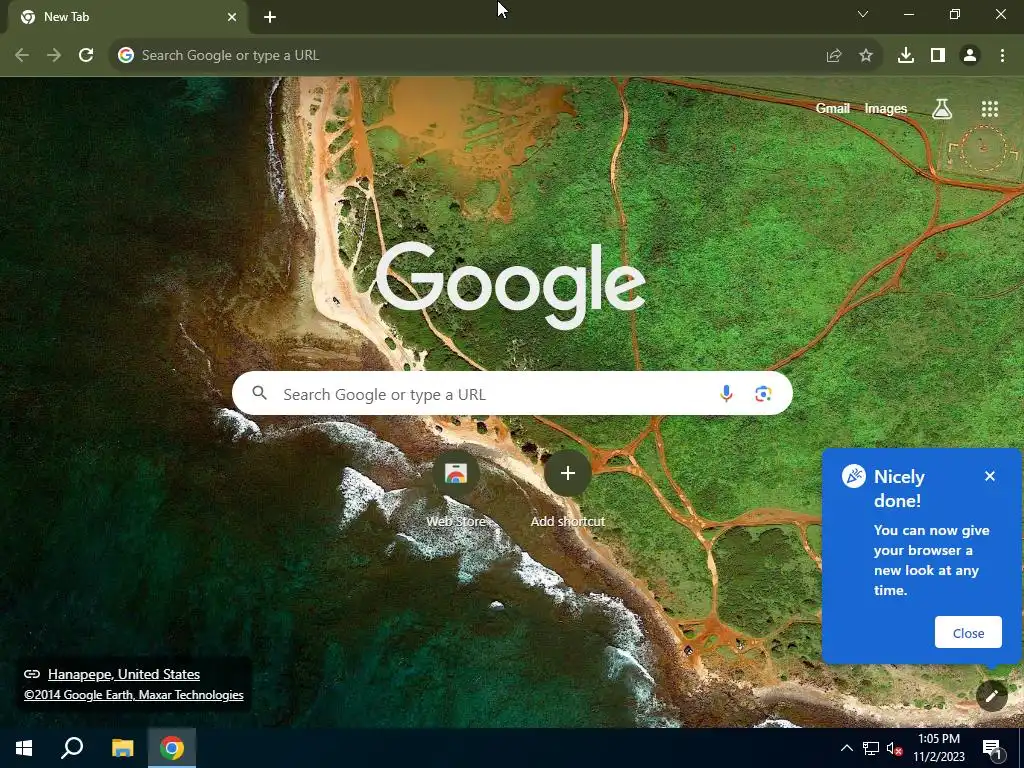The width and height of the screenshot is (1024, 768).
Task: Click the Google icon in the address bar
Action: click(125, 56)
